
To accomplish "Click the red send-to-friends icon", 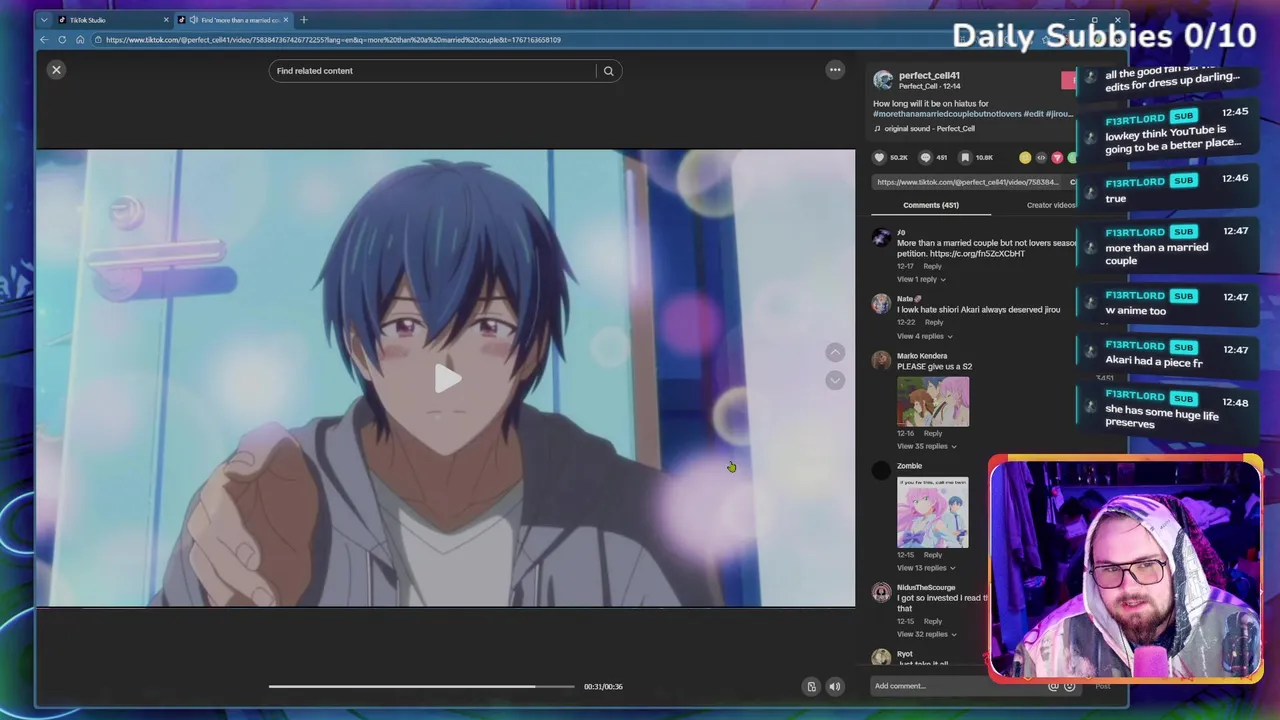I will click(x=1057, y=157).
